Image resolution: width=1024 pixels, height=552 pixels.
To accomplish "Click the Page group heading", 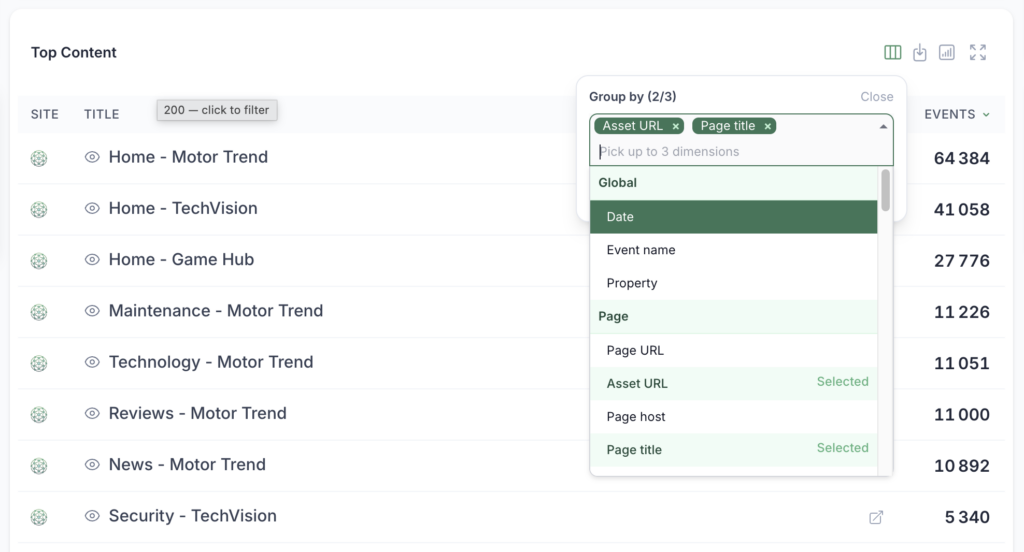I will coord(733,316).
